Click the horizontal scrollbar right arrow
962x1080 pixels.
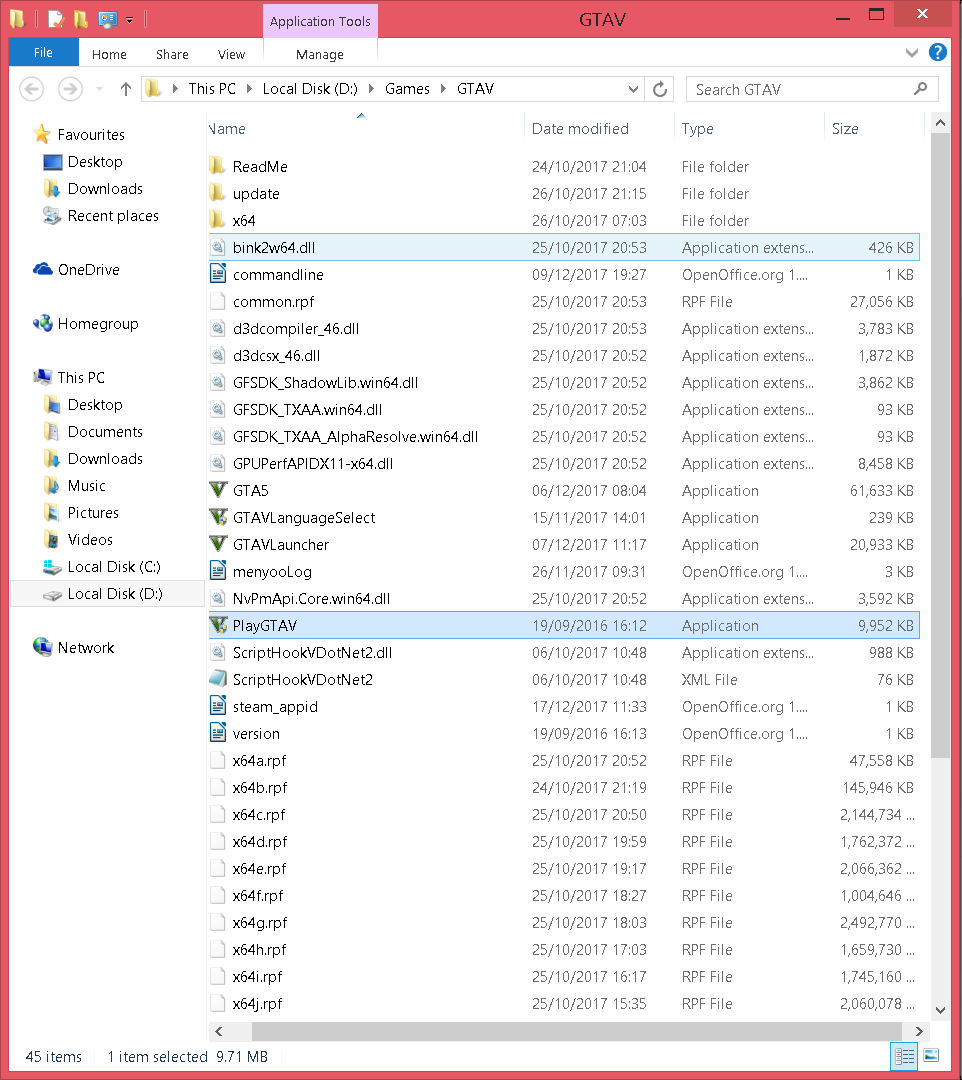(919, 1031)
